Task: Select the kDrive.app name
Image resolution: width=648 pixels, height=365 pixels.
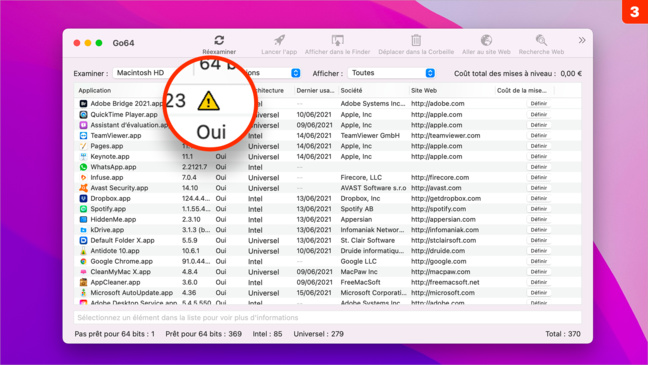Action: point(107,230)
